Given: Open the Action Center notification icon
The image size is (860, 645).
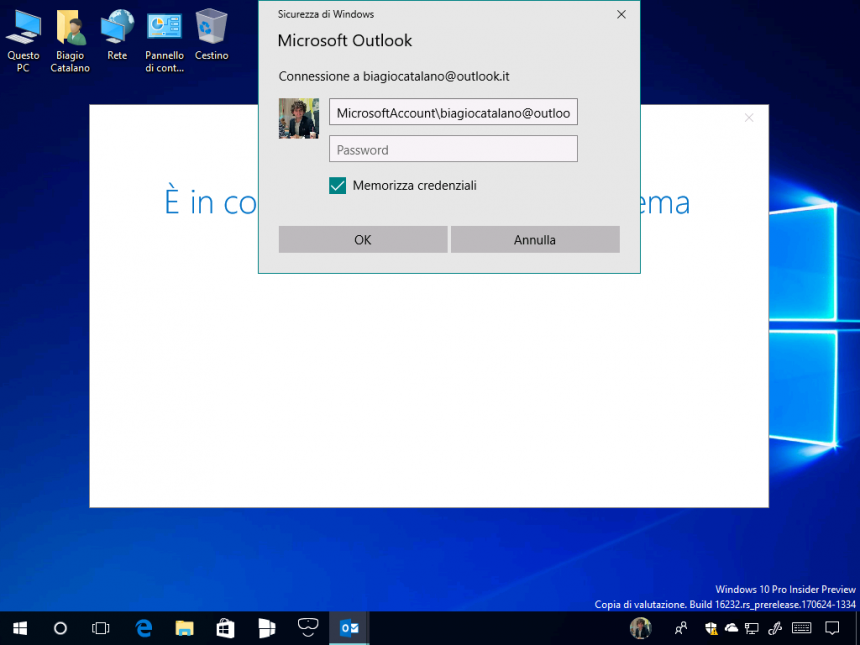Looking at the screenshot, I should pyautogui.click(x=832, y=628).
